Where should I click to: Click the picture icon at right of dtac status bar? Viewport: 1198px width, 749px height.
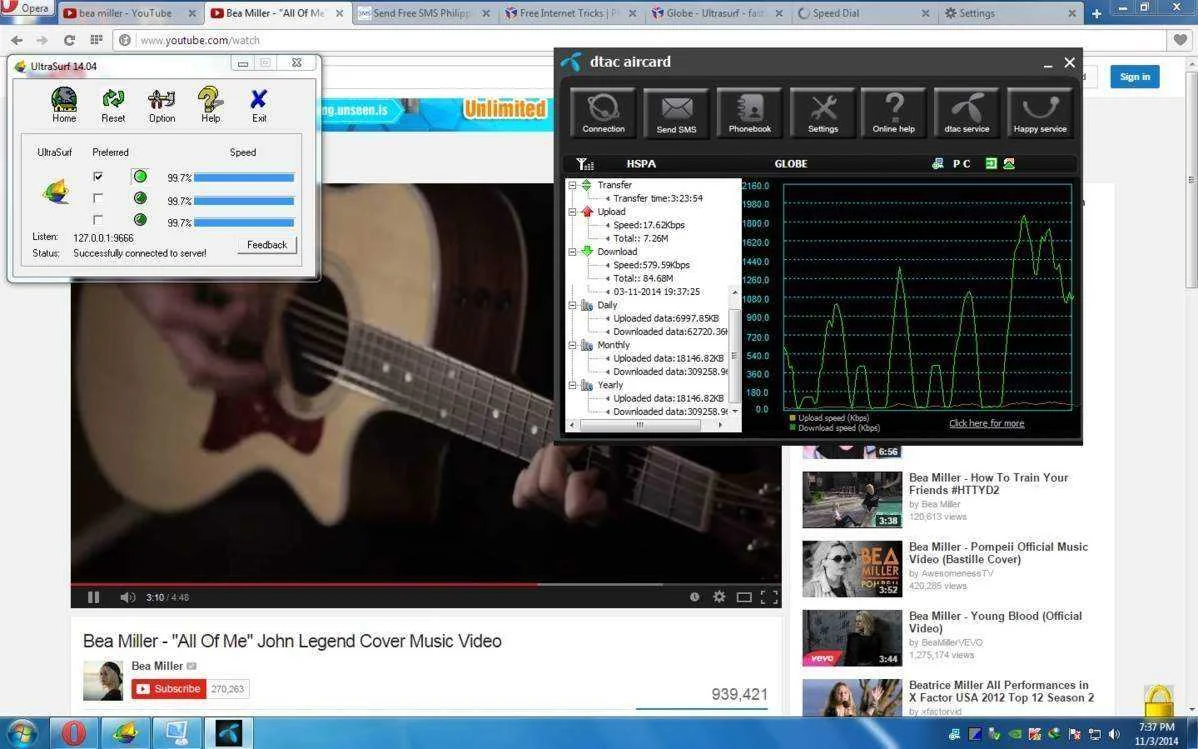click(1009, 164)
